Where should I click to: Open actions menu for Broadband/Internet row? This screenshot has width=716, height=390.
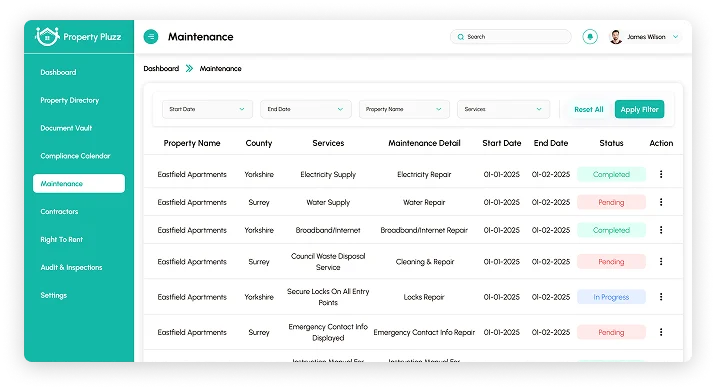click(x=661, y=230)
